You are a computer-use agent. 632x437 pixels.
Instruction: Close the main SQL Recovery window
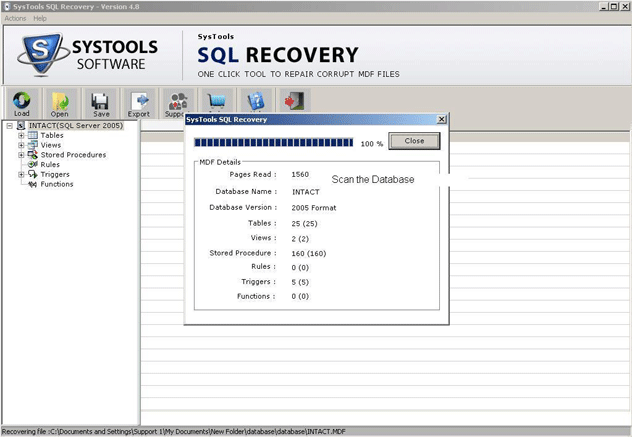[x=624, y=6]
